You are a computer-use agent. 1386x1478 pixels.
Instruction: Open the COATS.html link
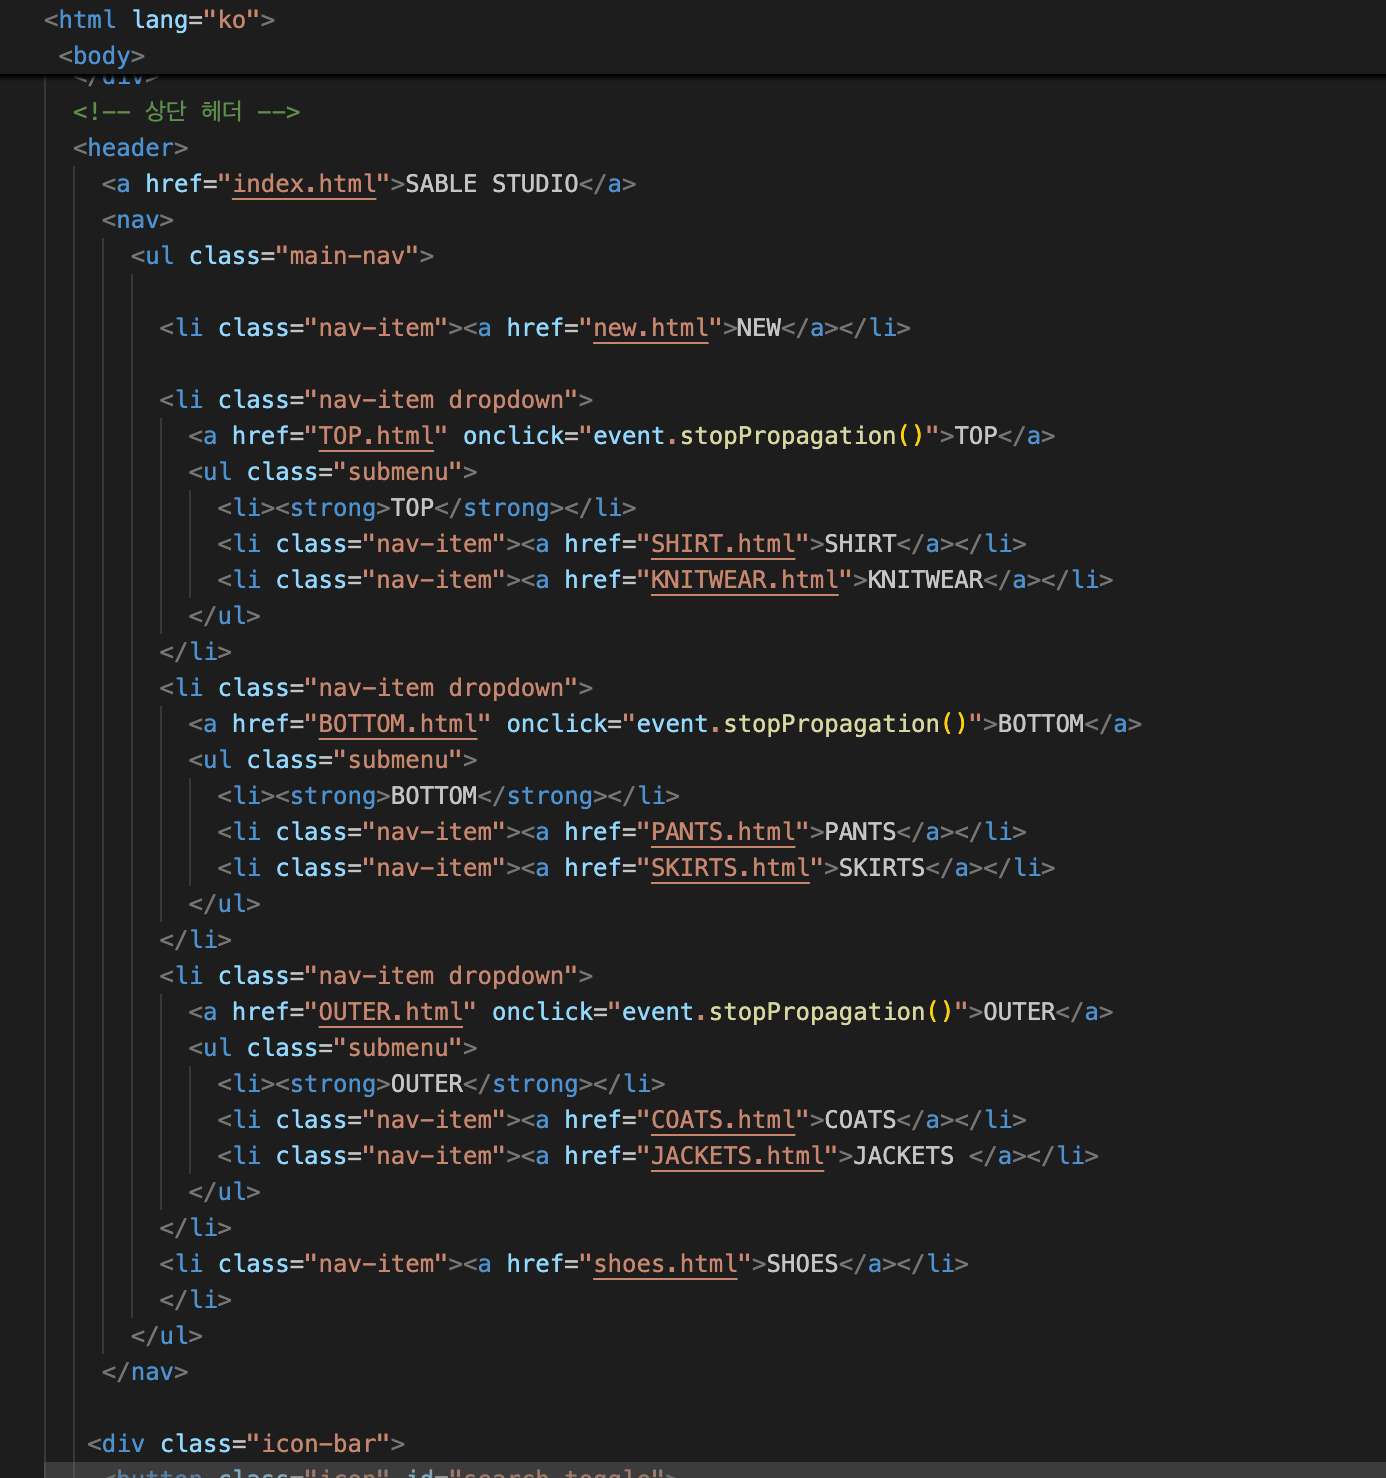click(x=723, y=1120)
